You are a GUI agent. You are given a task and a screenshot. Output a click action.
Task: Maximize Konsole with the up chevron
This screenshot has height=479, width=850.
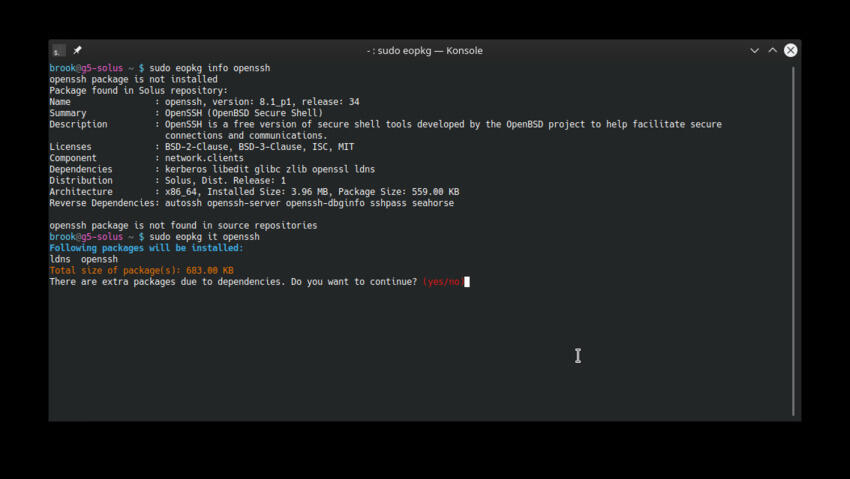pyautogui.click(x=772, y=50)
